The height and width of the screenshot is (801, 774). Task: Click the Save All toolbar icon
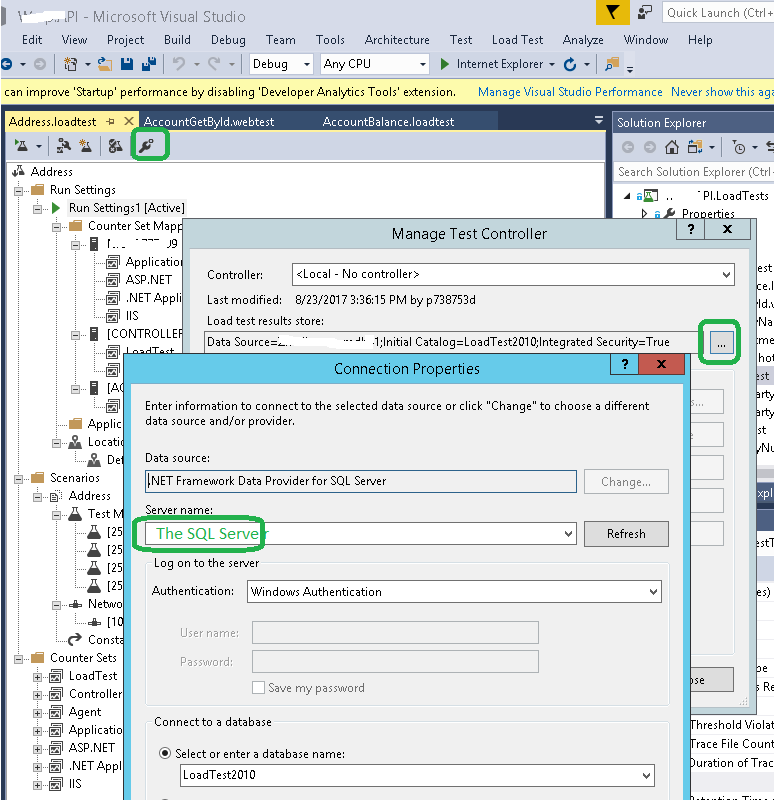click(149, 64)
